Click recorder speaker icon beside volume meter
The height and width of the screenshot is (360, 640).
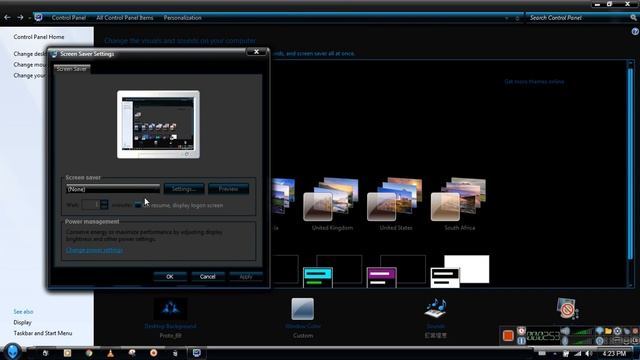(565, 331)
